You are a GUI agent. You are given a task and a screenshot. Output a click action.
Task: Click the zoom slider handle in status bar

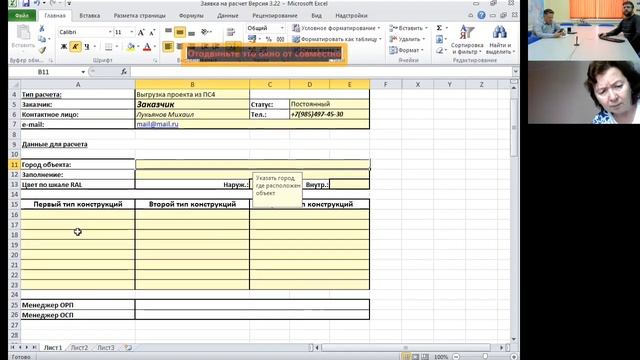pos(485,357)
